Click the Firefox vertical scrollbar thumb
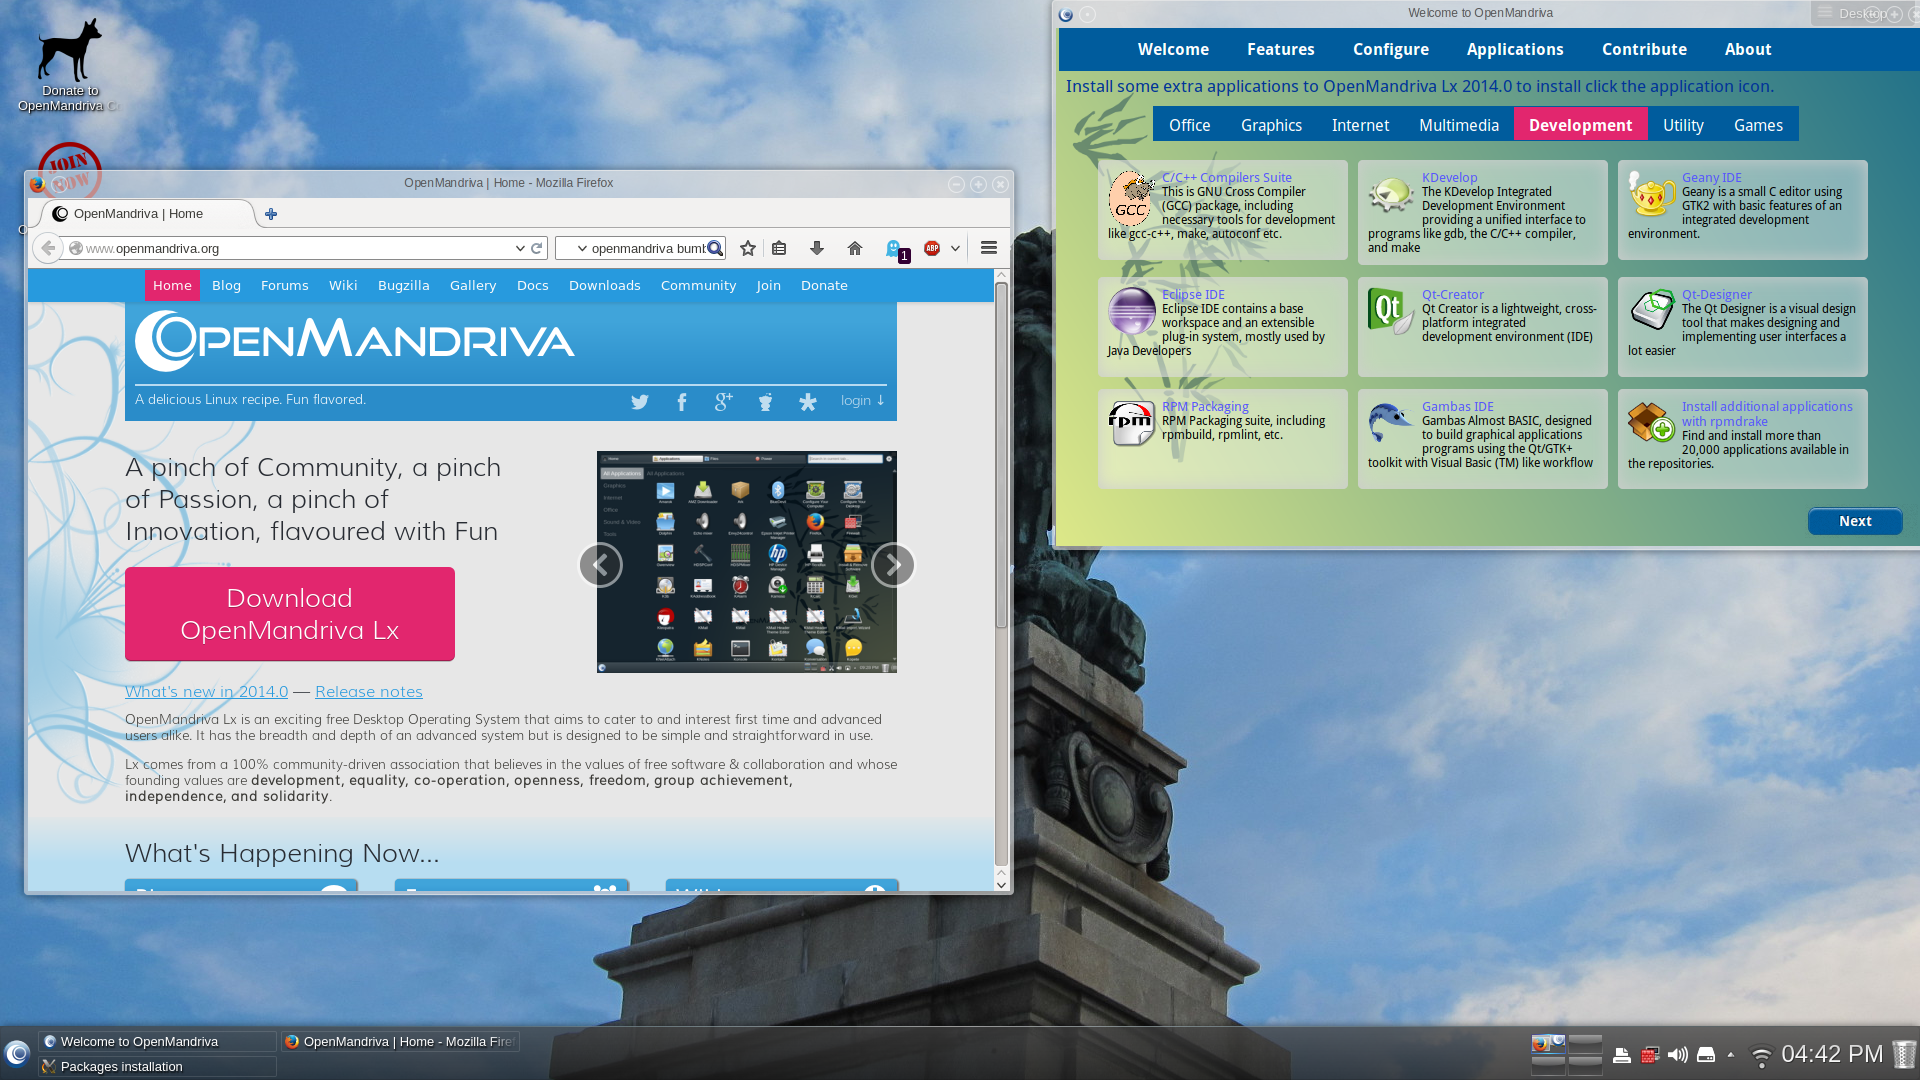Screen dimensions: 1920x1080 click(x=1001, y=455)
